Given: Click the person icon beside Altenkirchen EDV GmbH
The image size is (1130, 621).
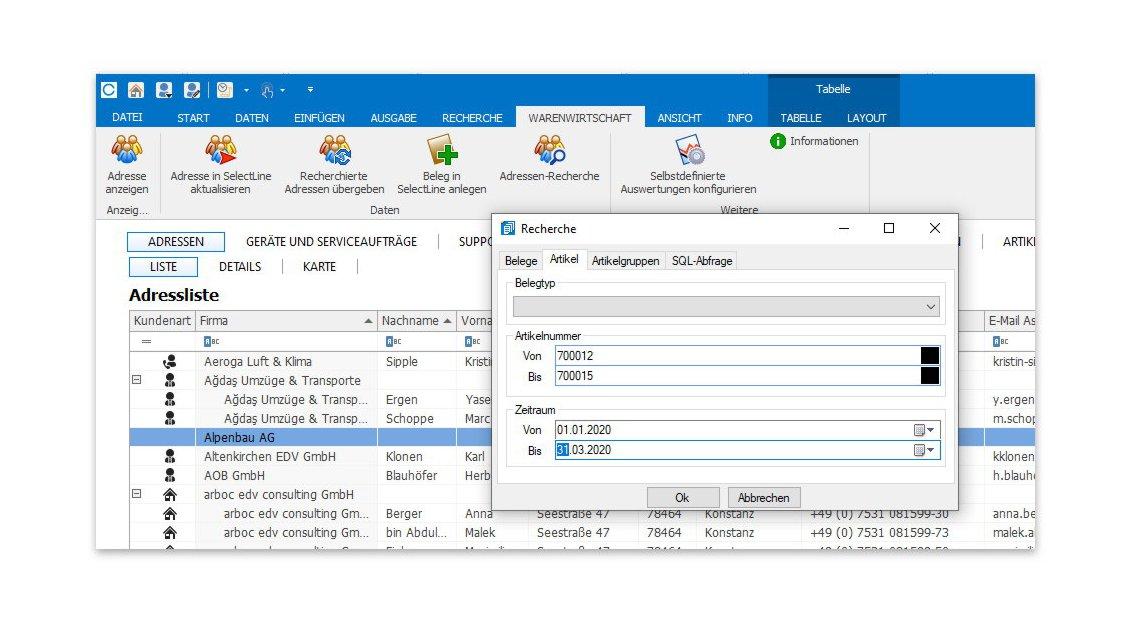Looking at the screenshot, I should pos(170,457).
